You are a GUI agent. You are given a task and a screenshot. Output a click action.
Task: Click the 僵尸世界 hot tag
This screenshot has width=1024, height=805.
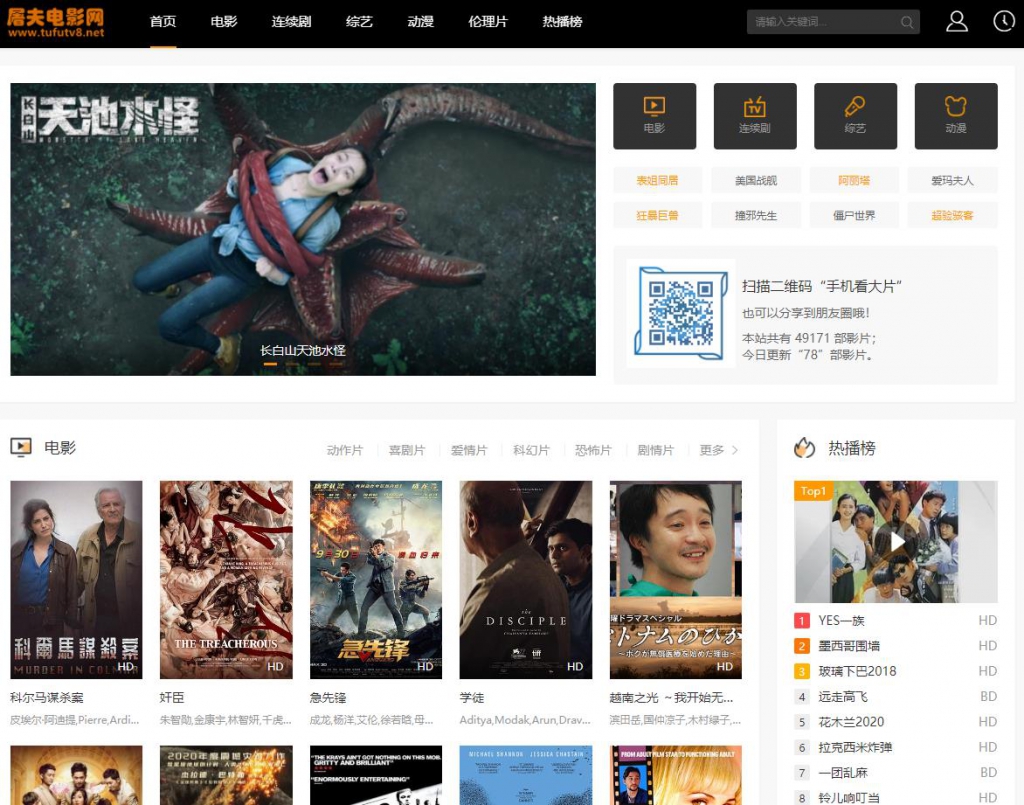click(x=854, y=215)
